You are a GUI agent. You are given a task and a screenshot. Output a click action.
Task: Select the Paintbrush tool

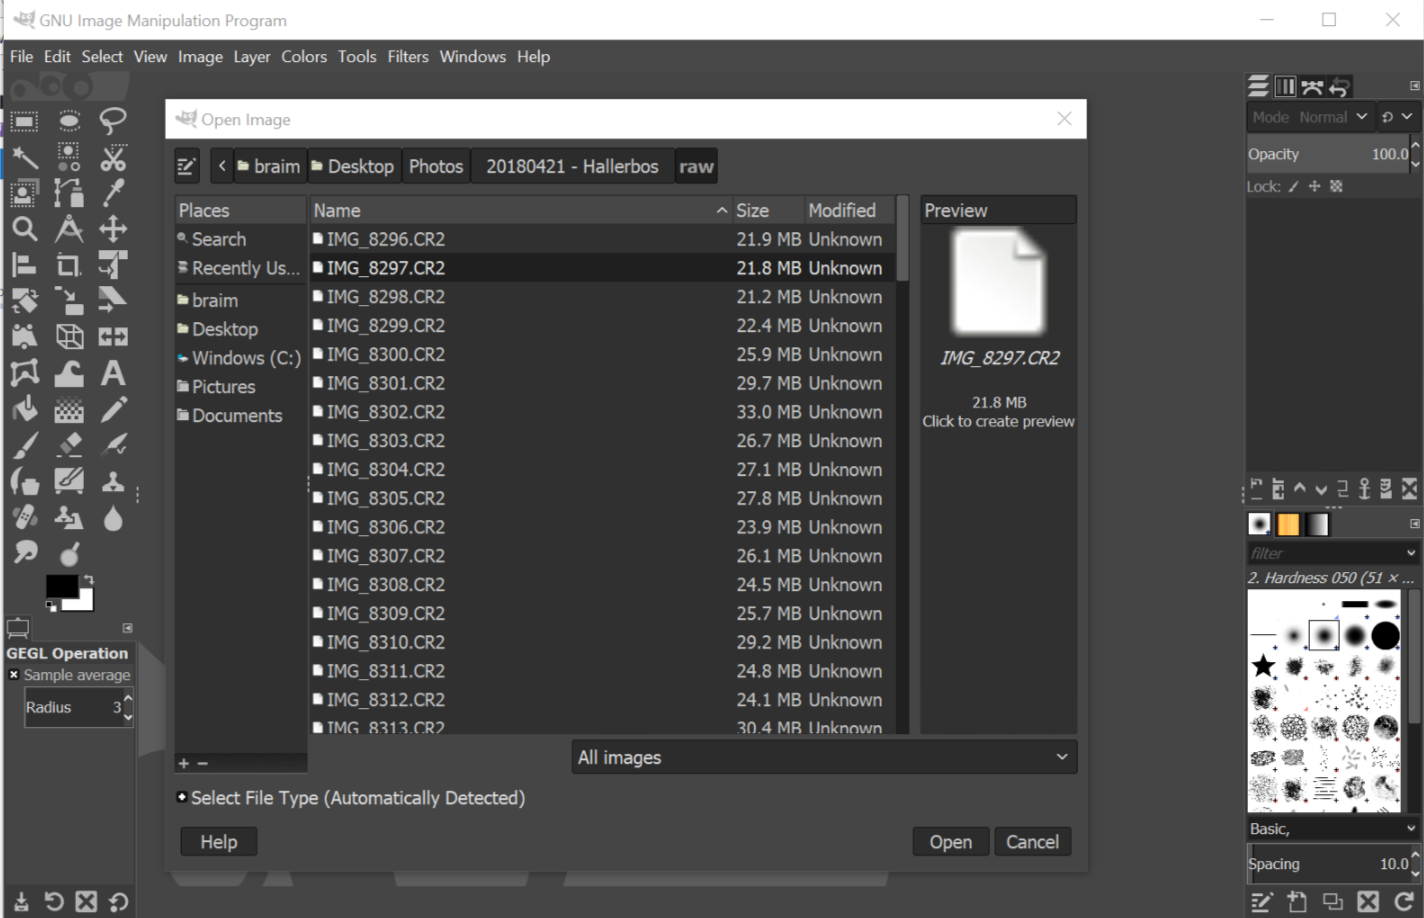(x=24, y=445)
